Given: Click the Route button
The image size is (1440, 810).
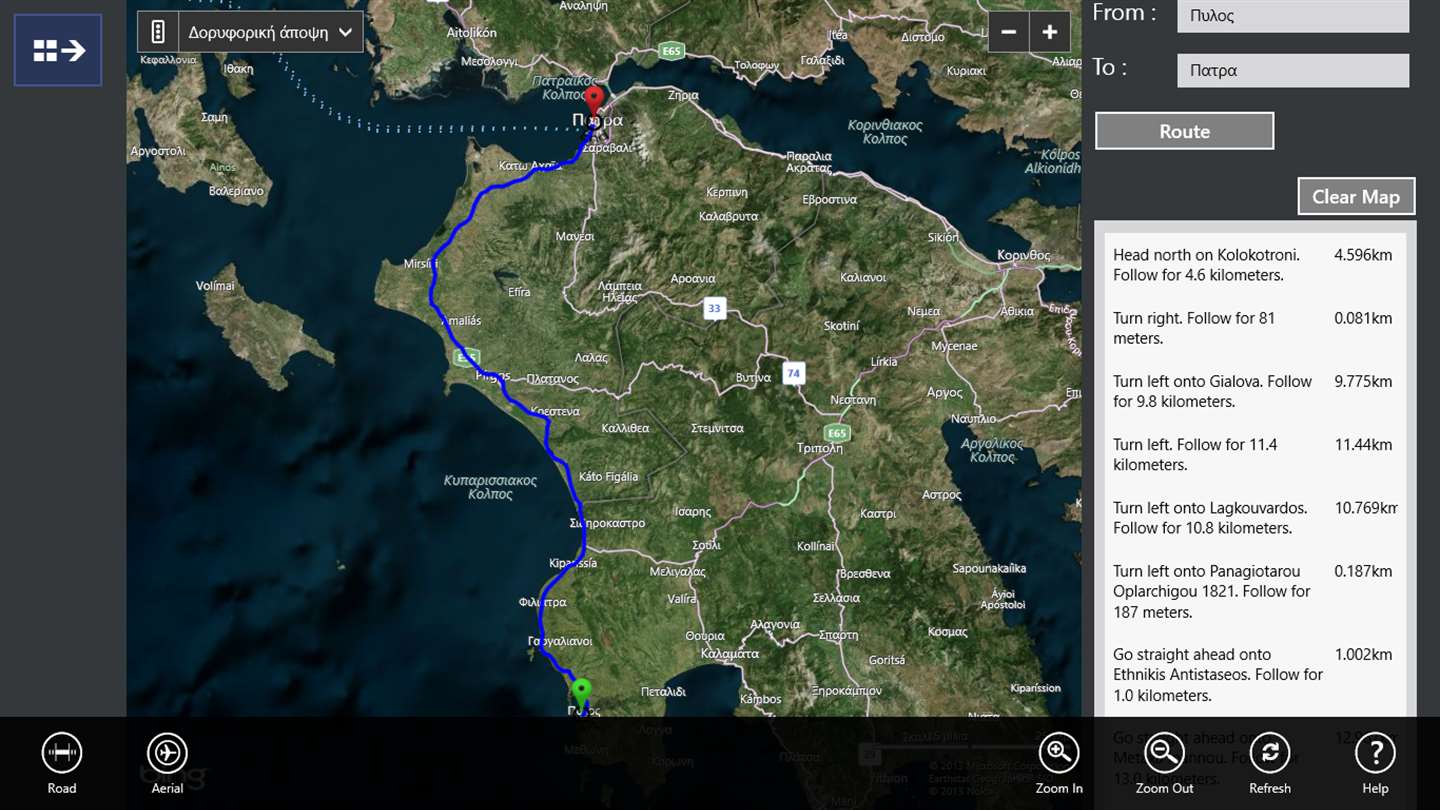Looking at the screenshot, I should pos(1184,131).
